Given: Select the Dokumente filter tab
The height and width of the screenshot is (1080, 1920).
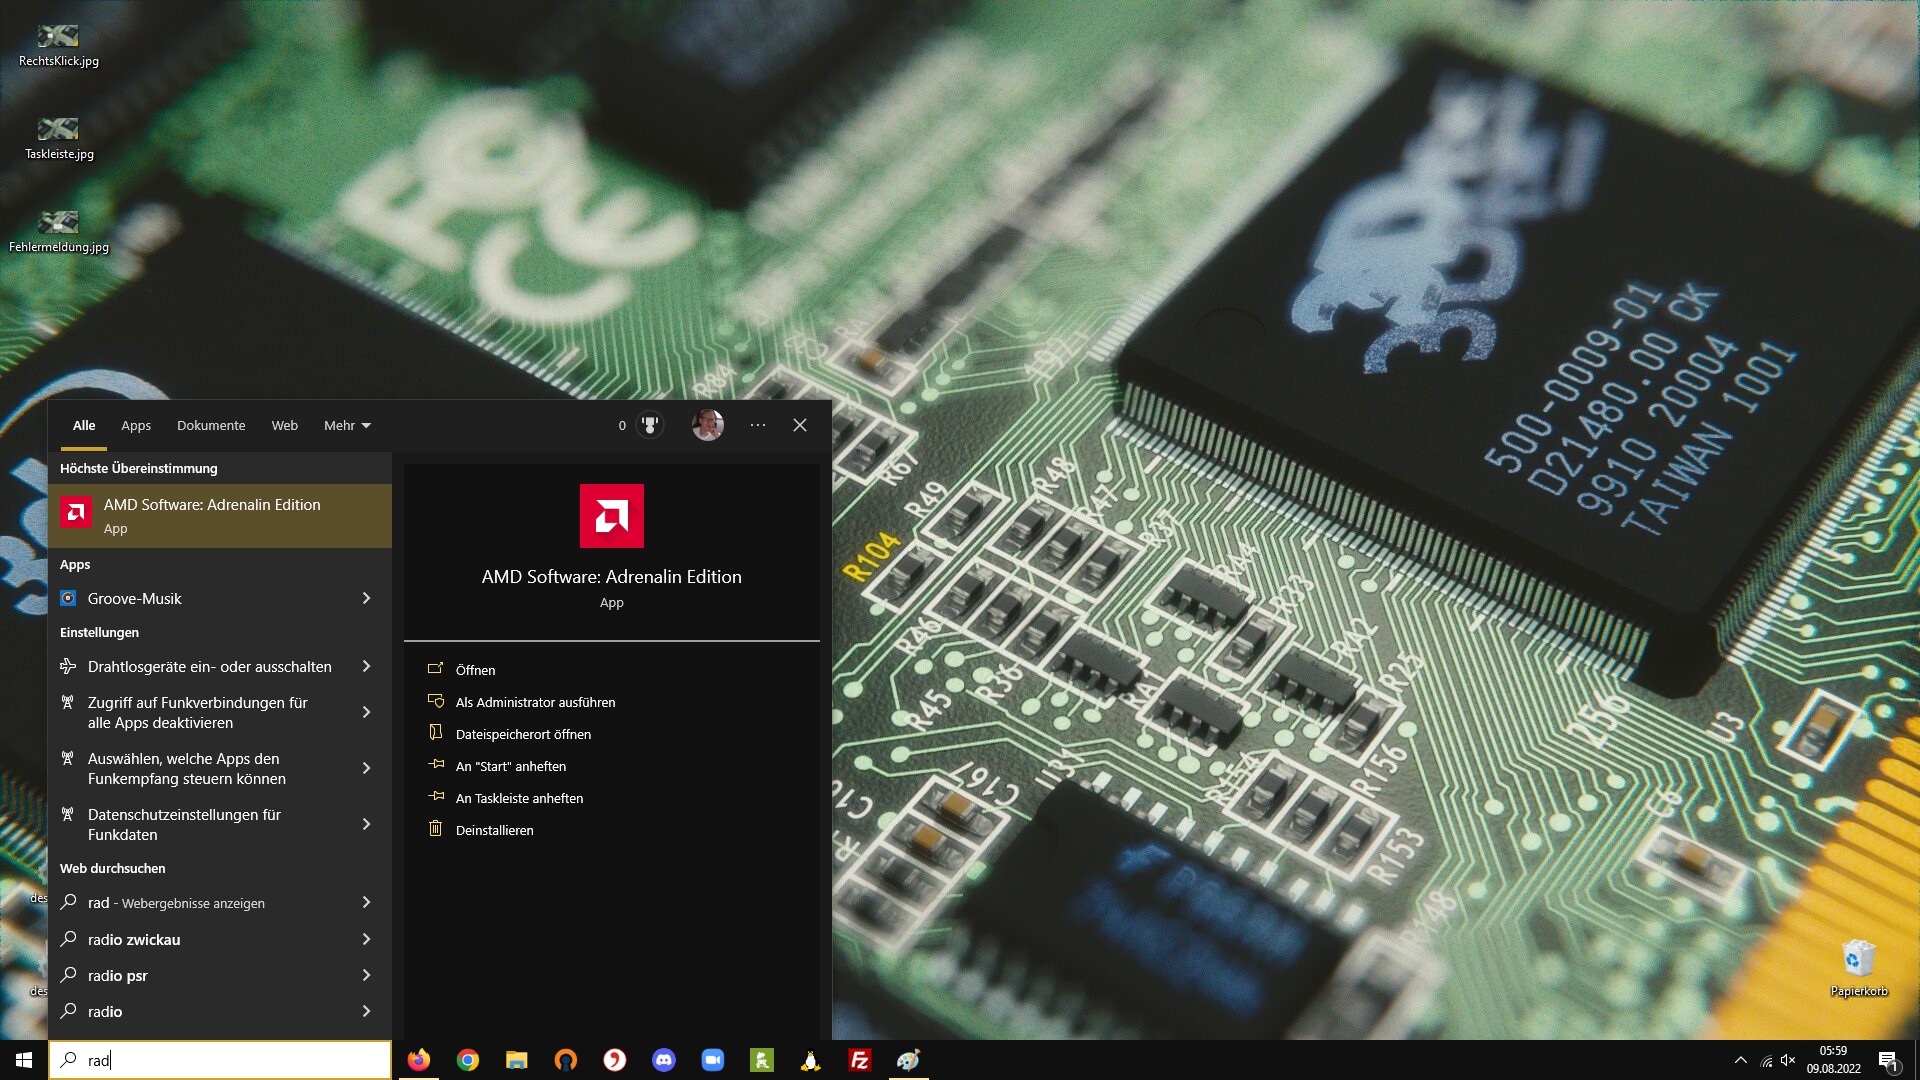Looking at the screenshot, I should pos(211,425).
